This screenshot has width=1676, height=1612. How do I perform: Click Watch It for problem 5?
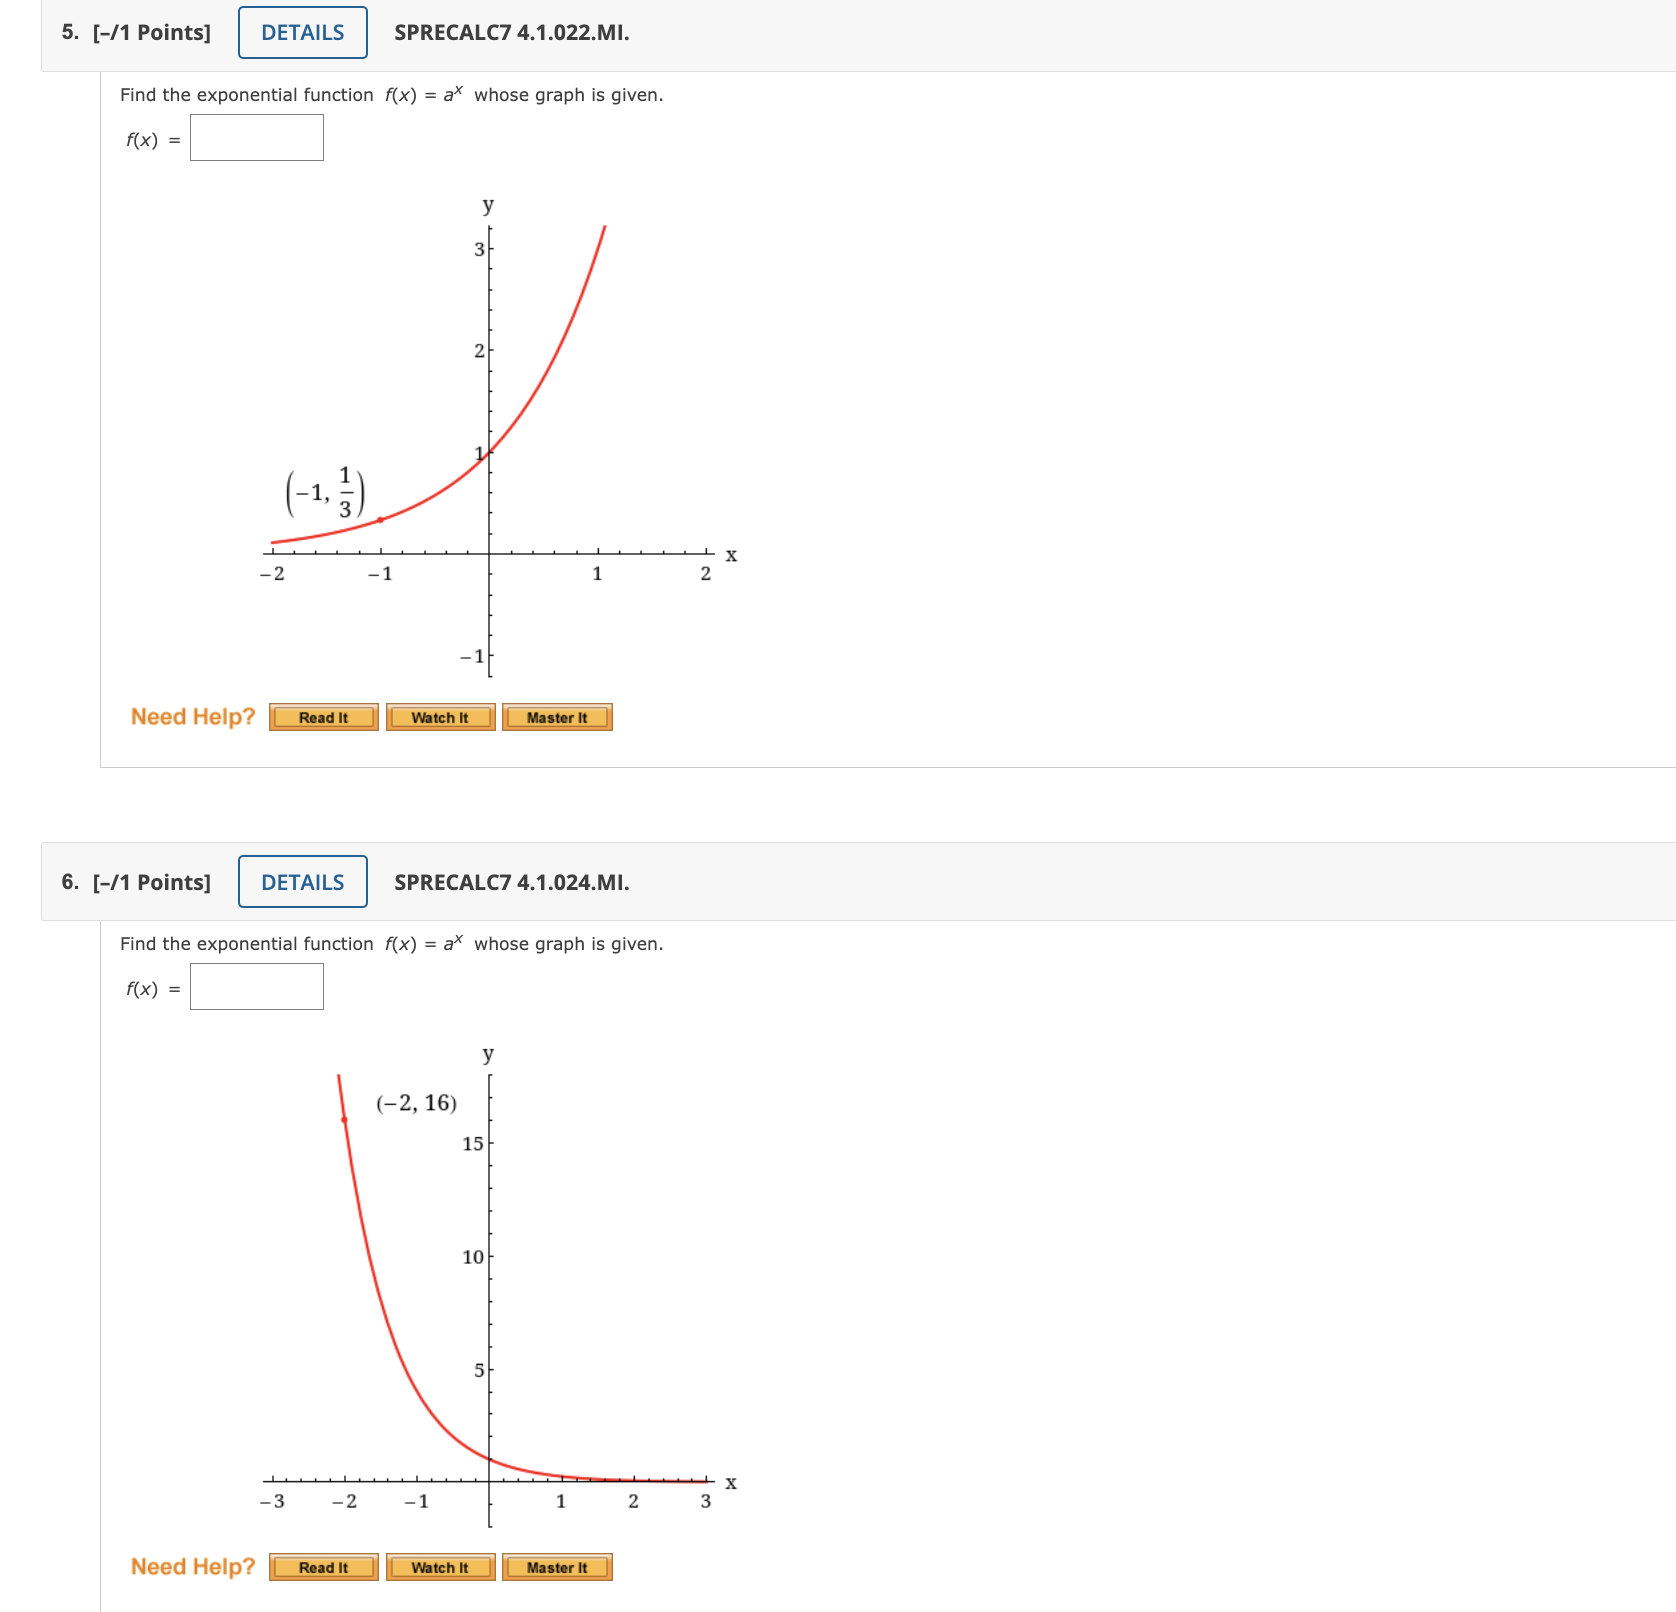click(439, 717)
